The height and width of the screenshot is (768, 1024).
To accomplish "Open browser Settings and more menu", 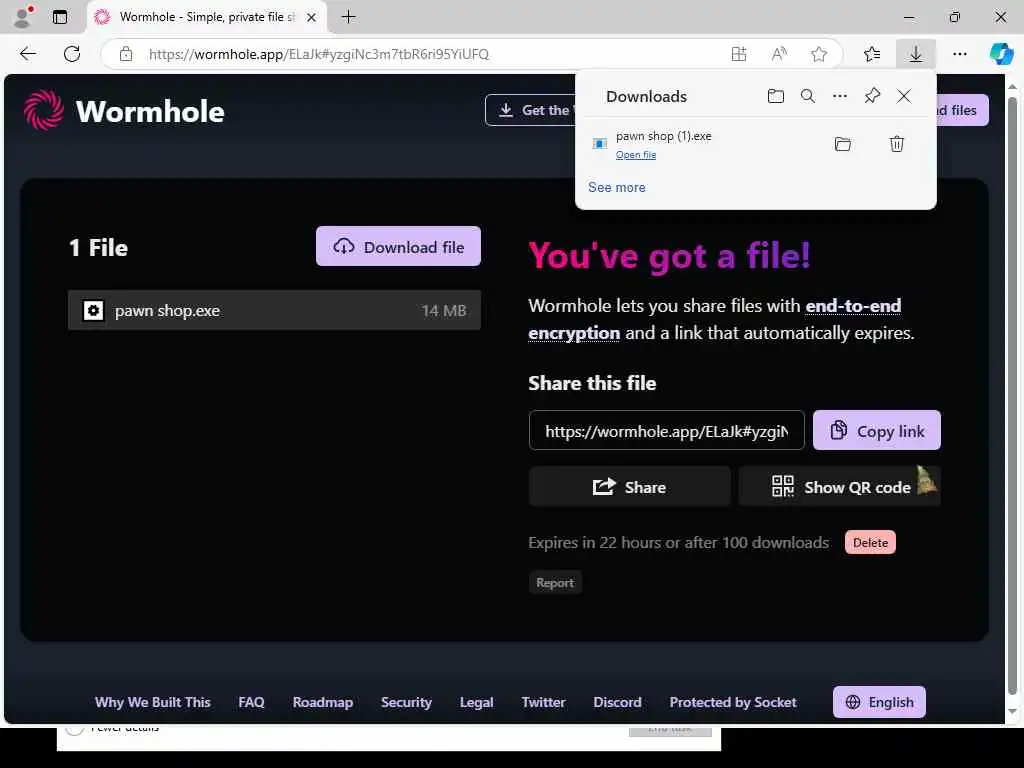I will coord(959,54).
